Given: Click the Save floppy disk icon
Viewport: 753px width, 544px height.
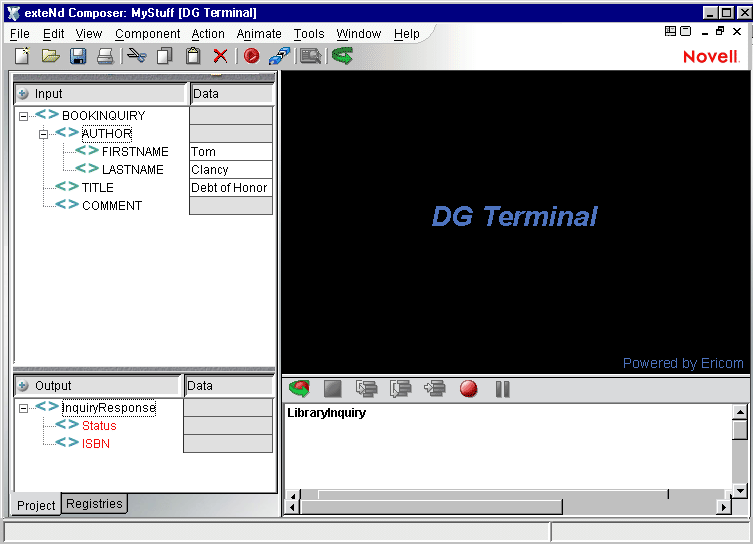Looking at the screenshot, I should [78, 56].
